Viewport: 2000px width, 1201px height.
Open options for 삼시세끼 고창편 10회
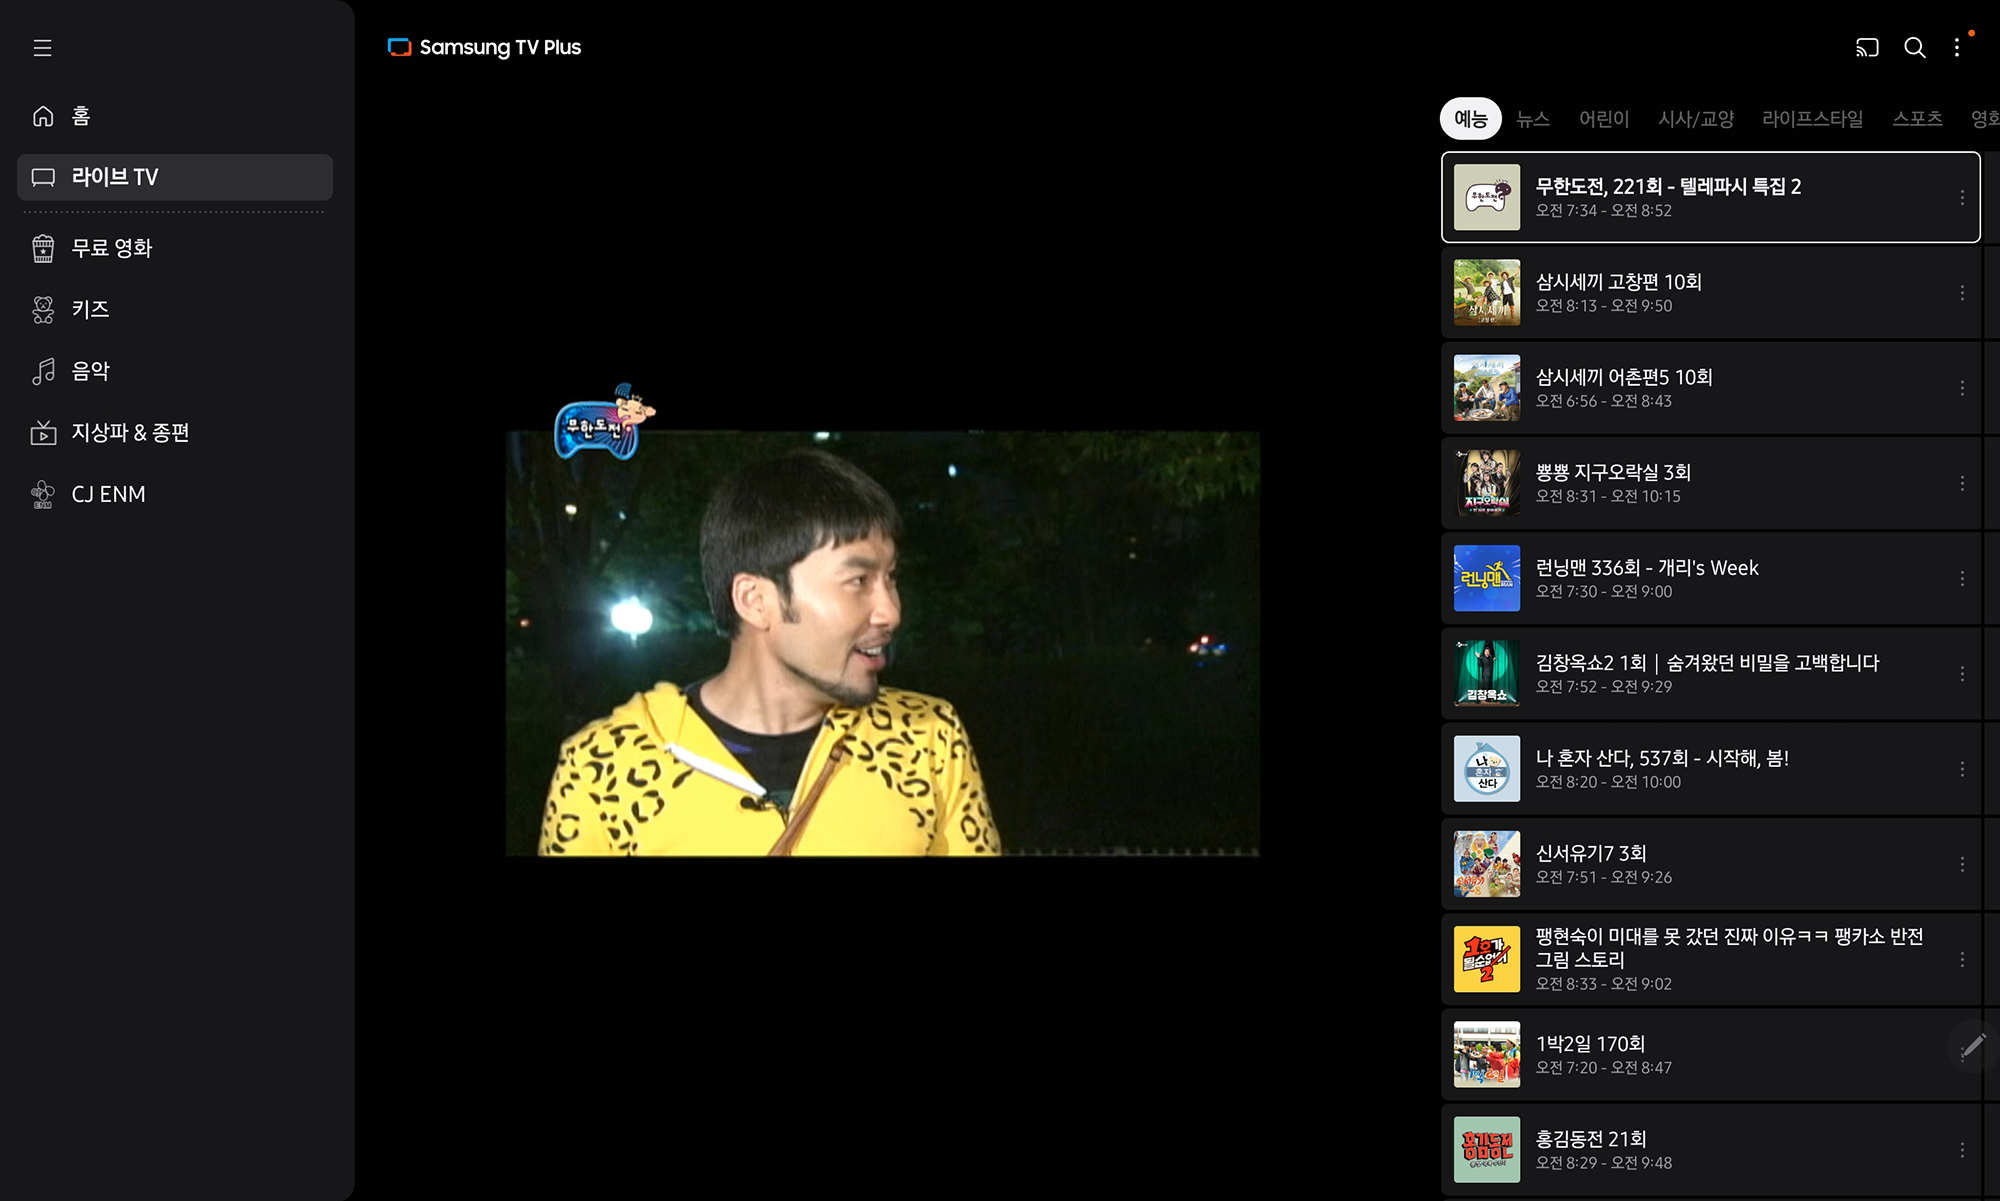1962,293
